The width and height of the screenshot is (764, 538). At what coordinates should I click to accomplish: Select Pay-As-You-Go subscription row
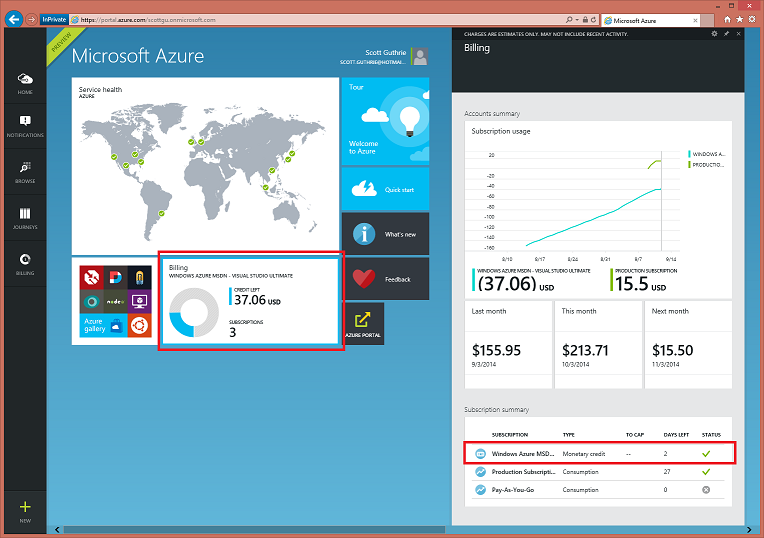pos(599,490)
